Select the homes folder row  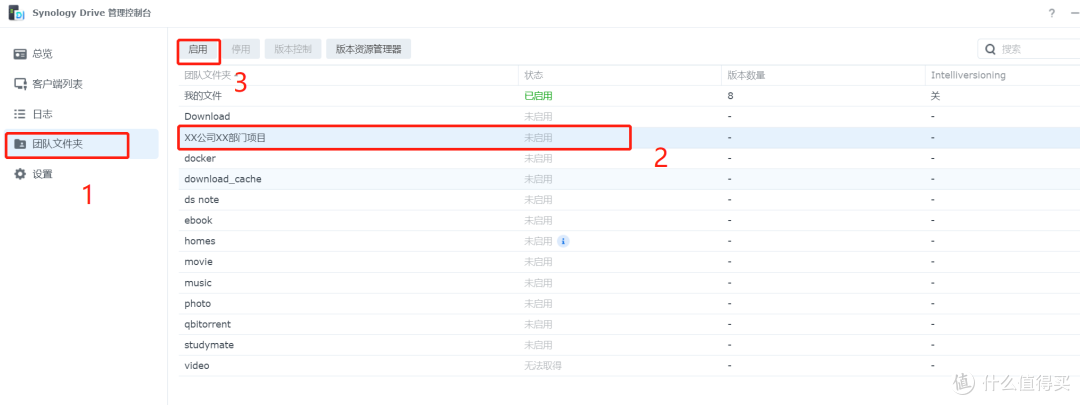[x=630, y=241]
